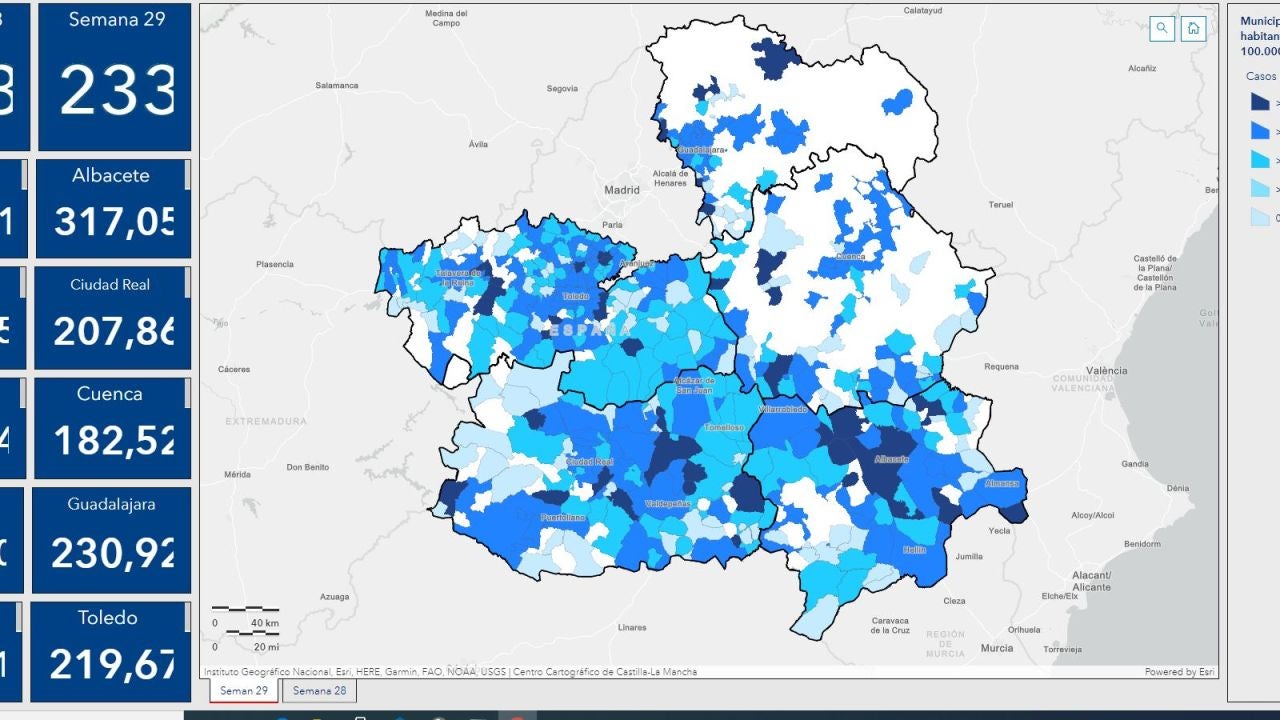Click the Ciudad Real indicator card

pyautogui.click(x=111, y=316)
